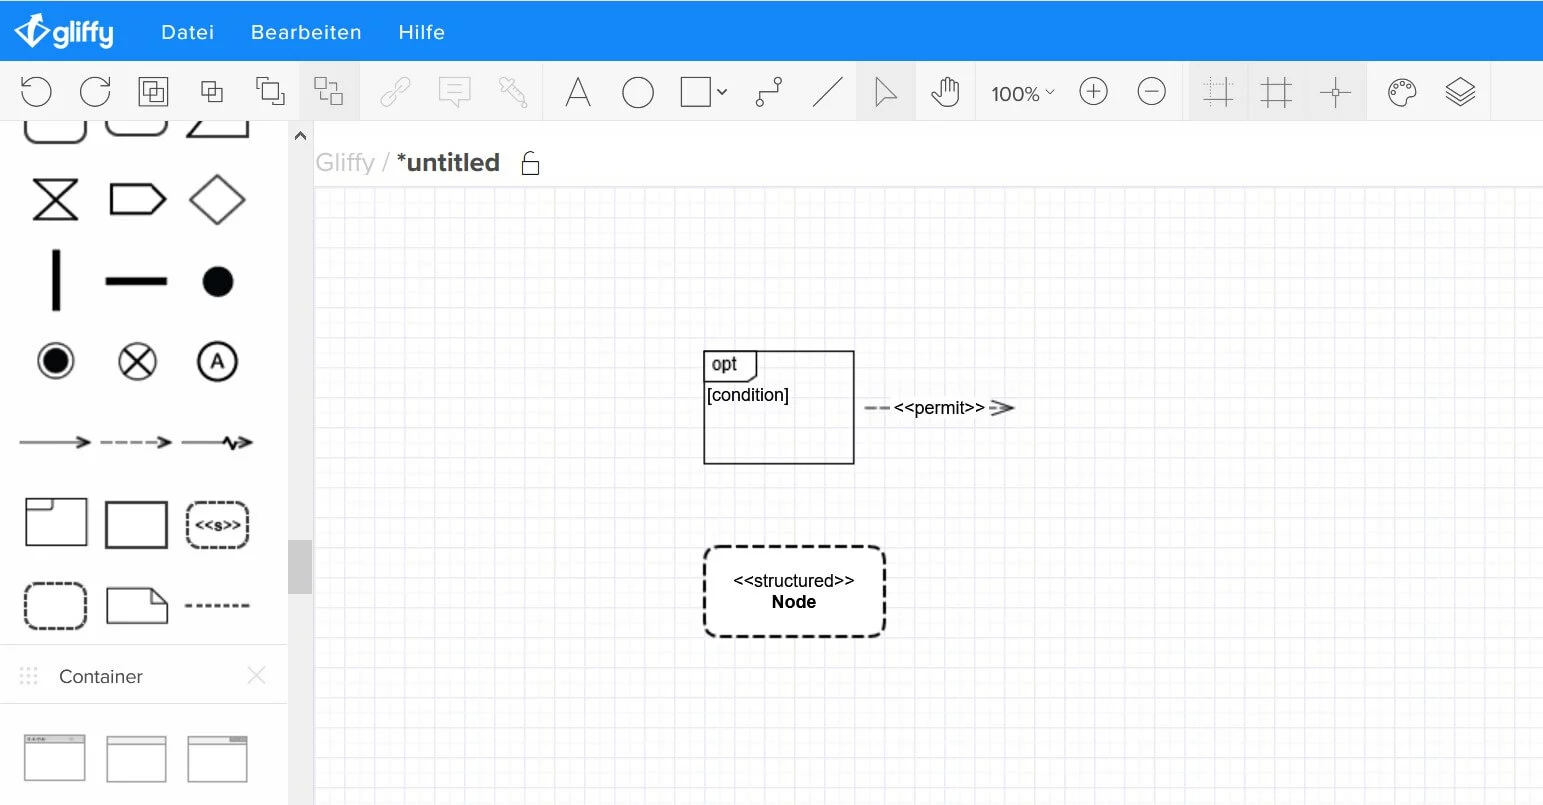Pick the solid arrow connector shape

click(x=55, y=441)
